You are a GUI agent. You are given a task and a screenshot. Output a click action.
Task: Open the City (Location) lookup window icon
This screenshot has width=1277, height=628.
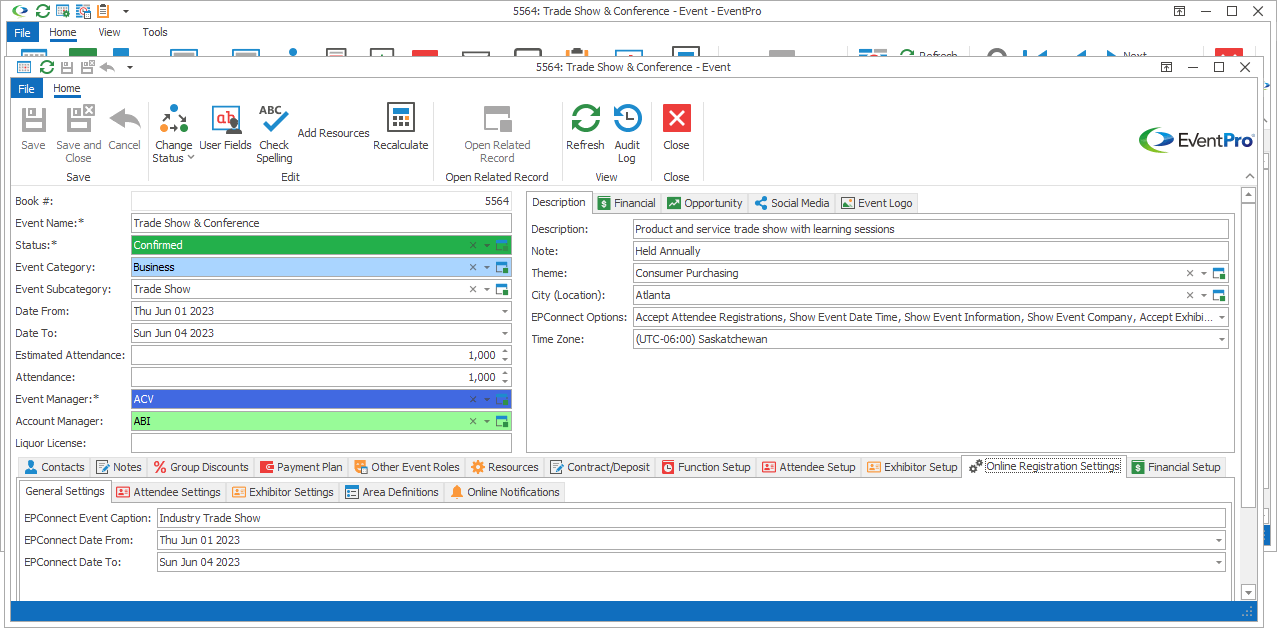point(1219,295)
